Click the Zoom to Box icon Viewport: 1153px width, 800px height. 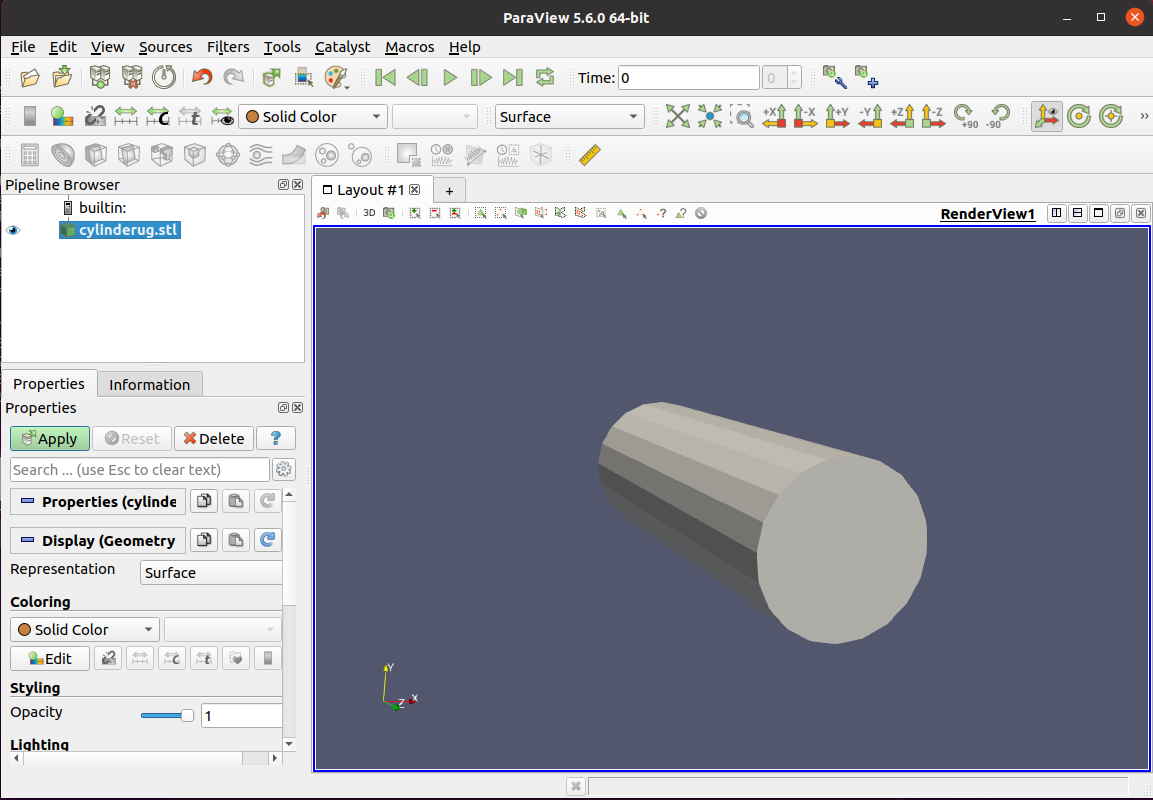[742, 116]
